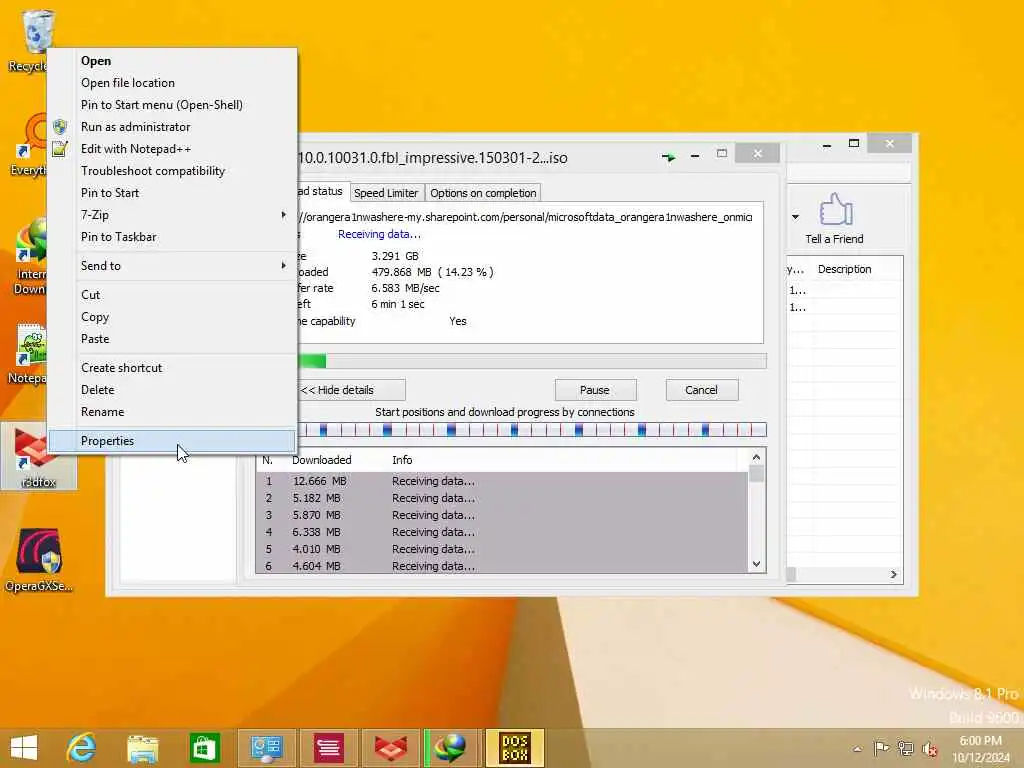Open File Explorer from the taskbar
1024x768 pixels.
click(x=143, y=747)
